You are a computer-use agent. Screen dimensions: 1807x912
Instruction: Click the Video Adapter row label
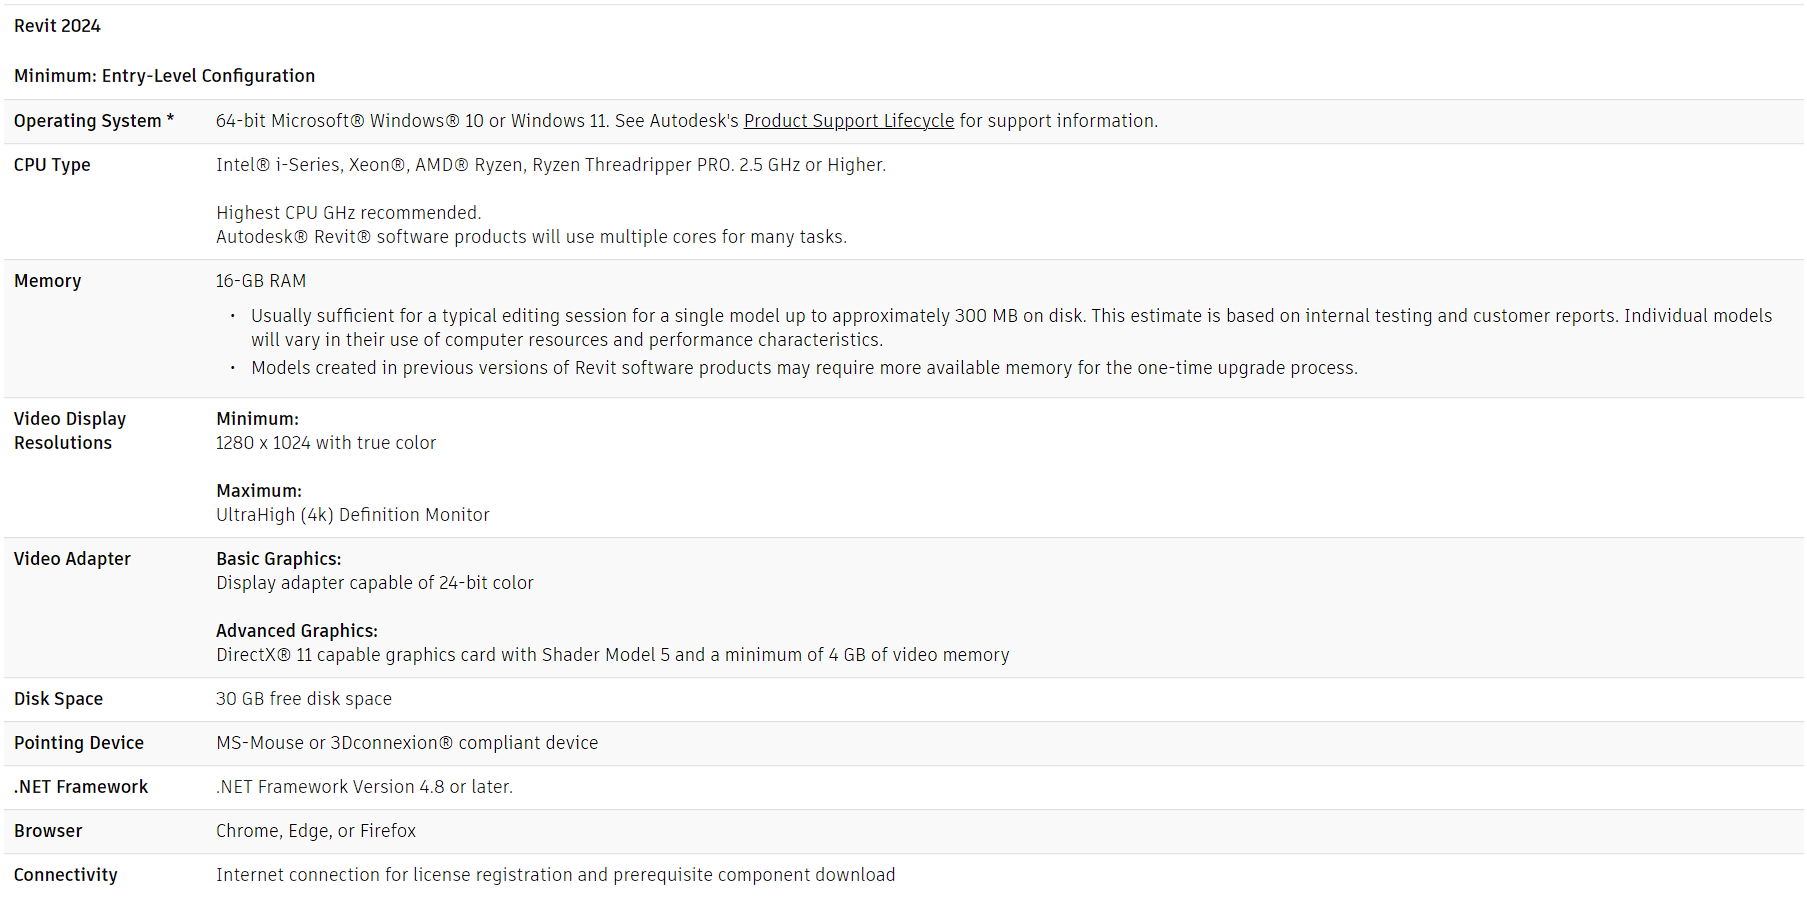[x=72, y=559]
